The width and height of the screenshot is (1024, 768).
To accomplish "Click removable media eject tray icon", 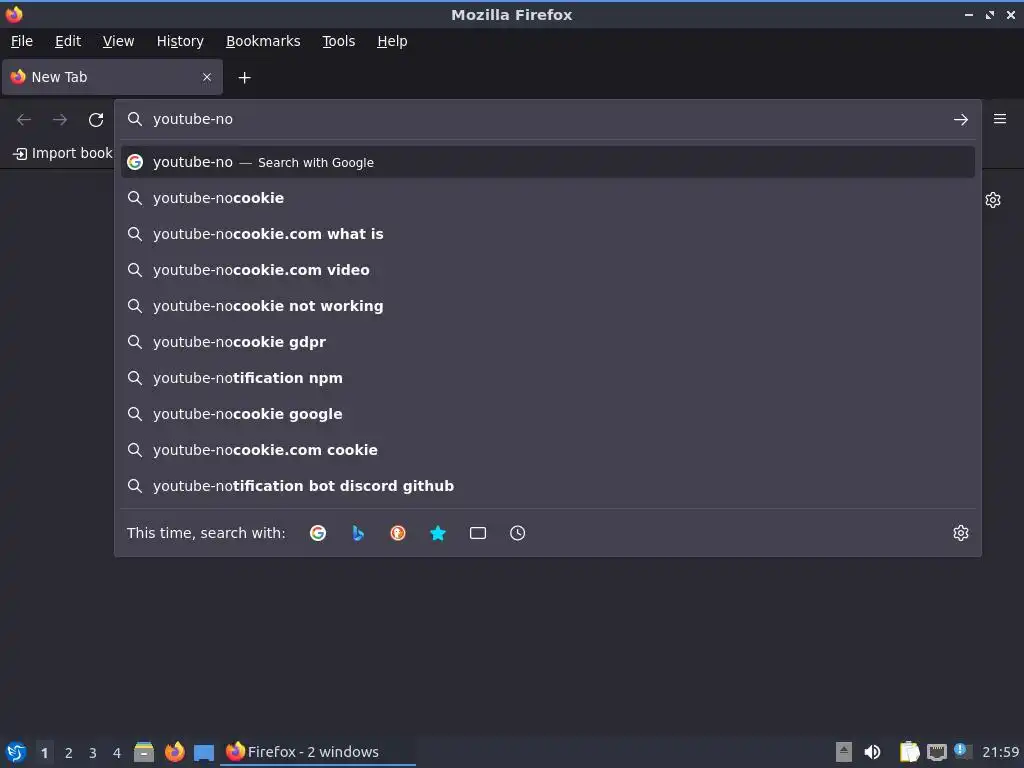I will tap(844, 752).
